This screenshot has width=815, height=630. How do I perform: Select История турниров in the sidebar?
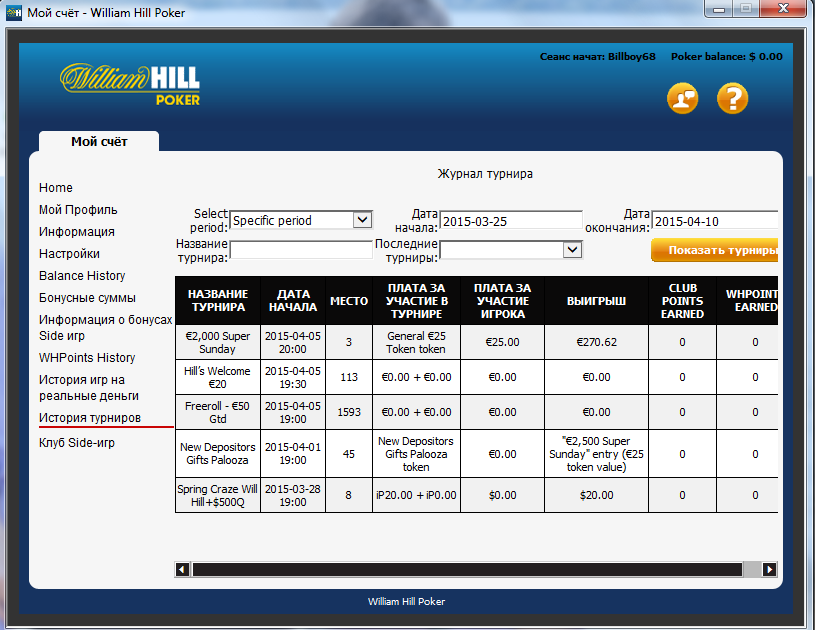(90, 418)
